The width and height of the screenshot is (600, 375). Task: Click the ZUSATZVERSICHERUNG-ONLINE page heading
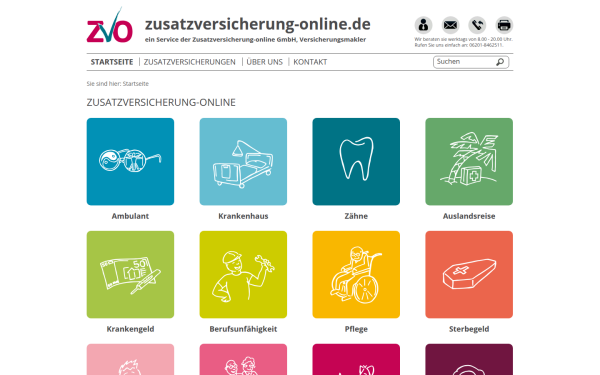(161, 103)
